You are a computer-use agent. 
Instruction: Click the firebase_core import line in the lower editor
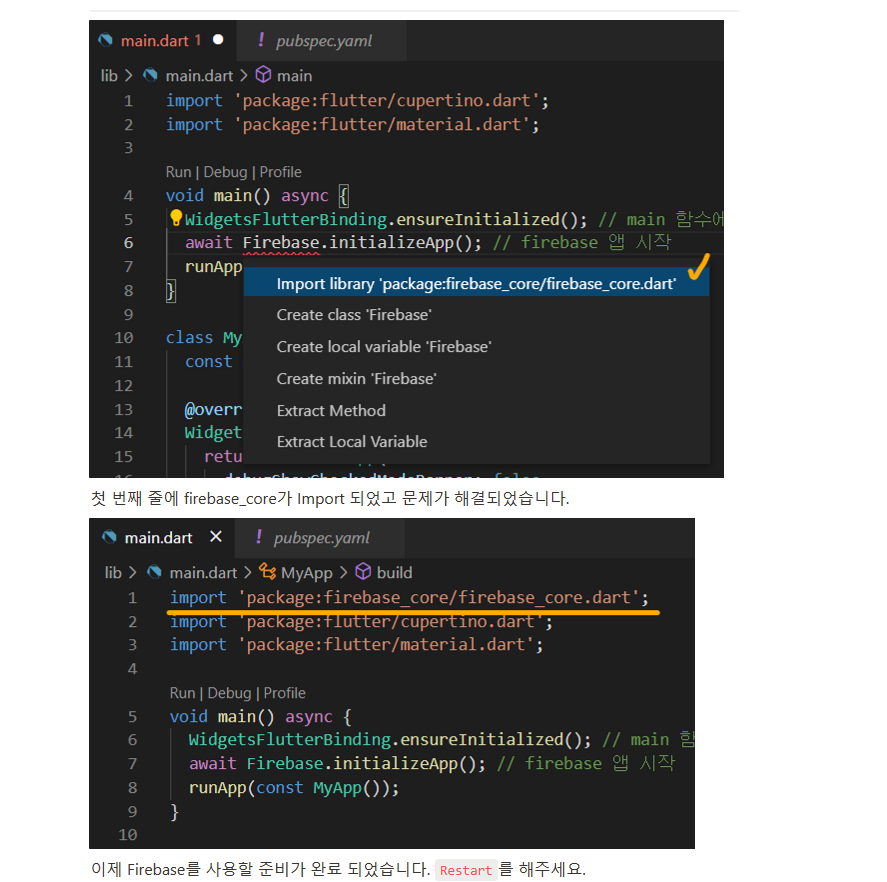[409, 597]
